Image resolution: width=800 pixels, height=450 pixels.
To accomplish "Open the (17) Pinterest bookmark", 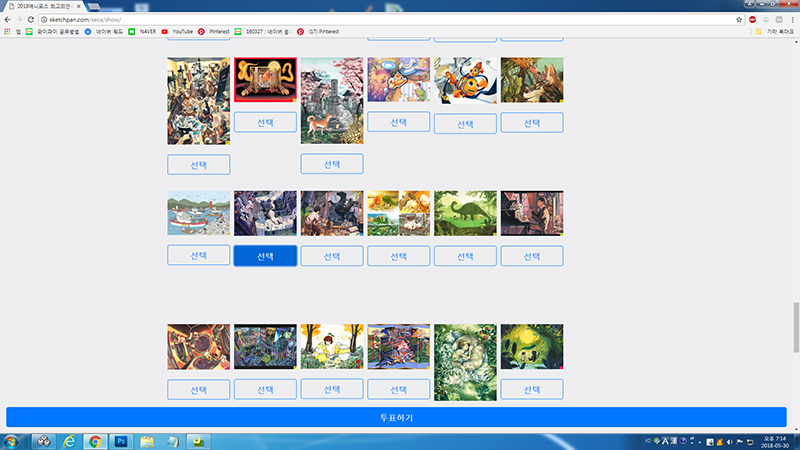I will point(318,32).
